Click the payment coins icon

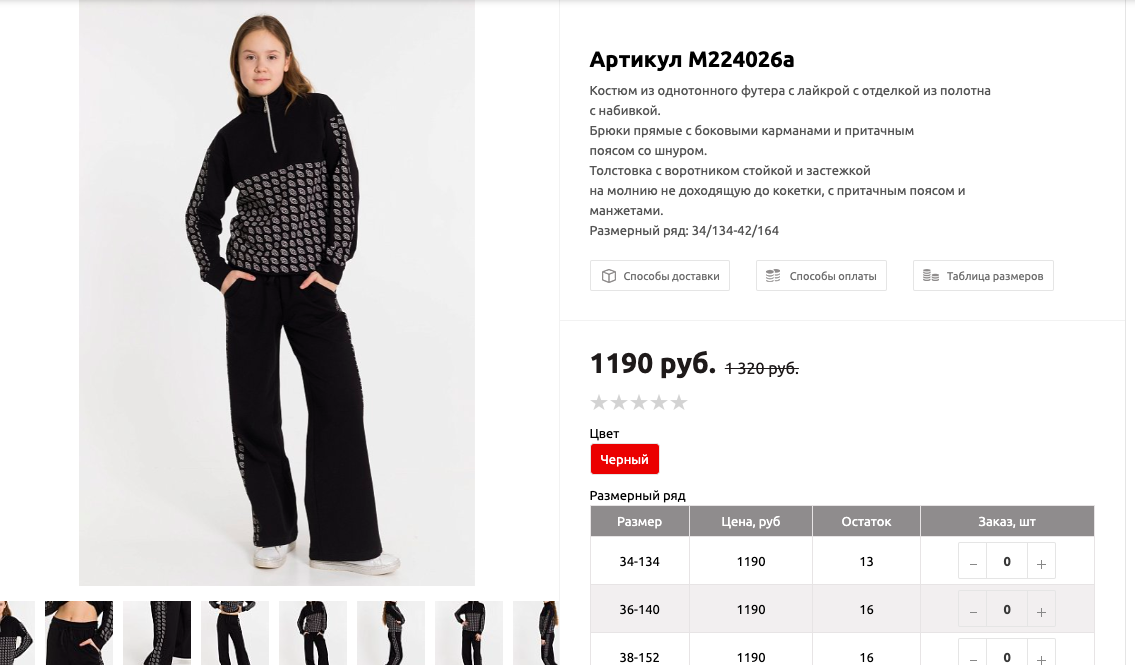pyautogui.click(x=773, y=276)
